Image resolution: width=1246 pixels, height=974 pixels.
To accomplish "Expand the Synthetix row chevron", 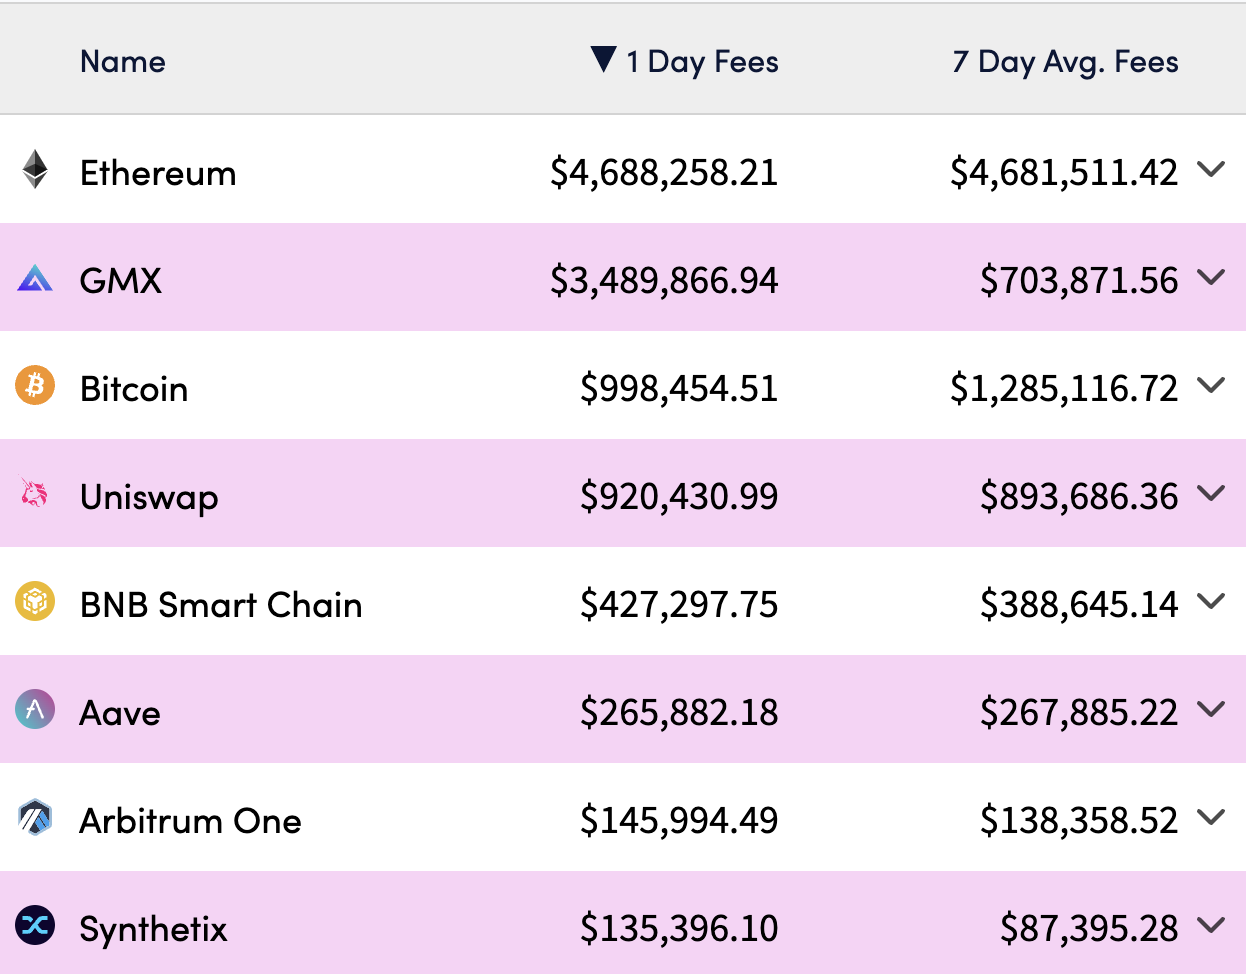I will tap(1211, 926).
